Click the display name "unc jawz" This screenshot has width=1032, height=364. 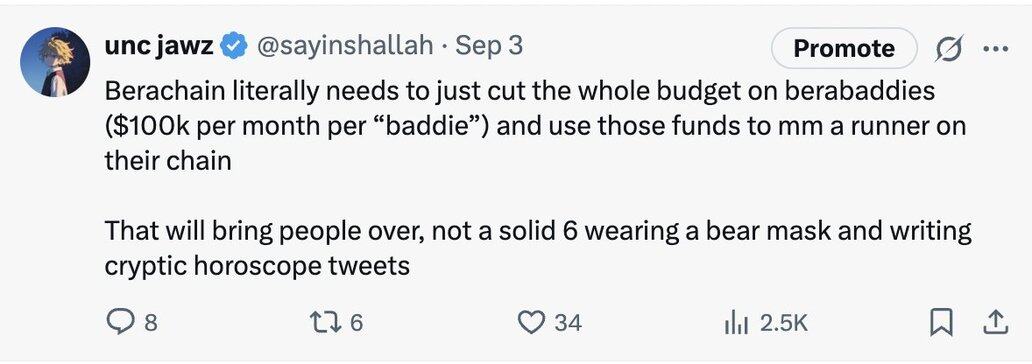point(160,45)
